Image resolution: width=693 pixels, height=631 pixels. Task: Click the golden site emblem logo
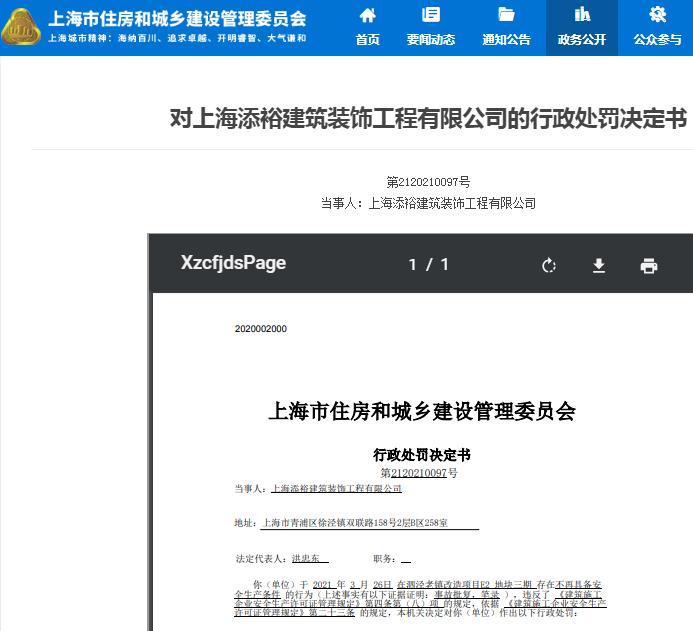[x=21, y=27]
